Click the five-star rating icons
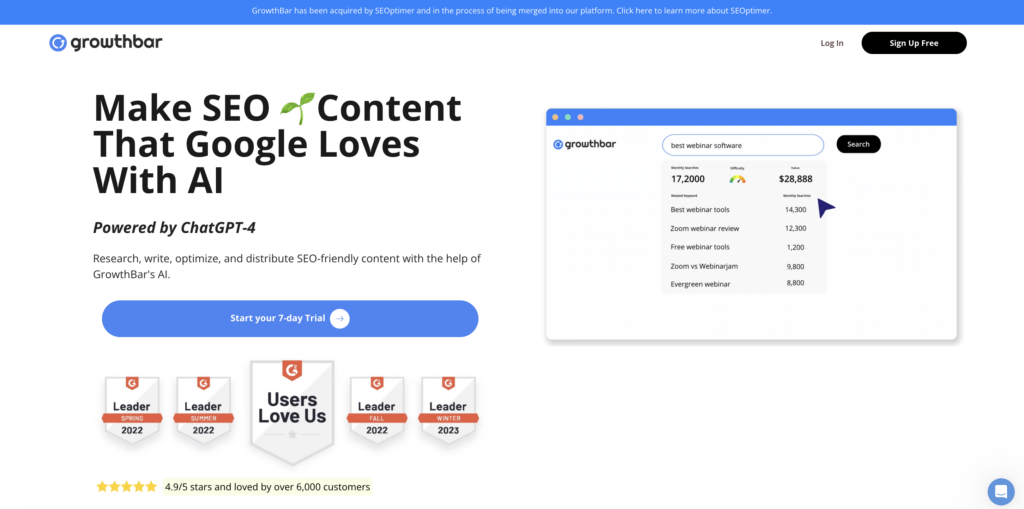 127,487
